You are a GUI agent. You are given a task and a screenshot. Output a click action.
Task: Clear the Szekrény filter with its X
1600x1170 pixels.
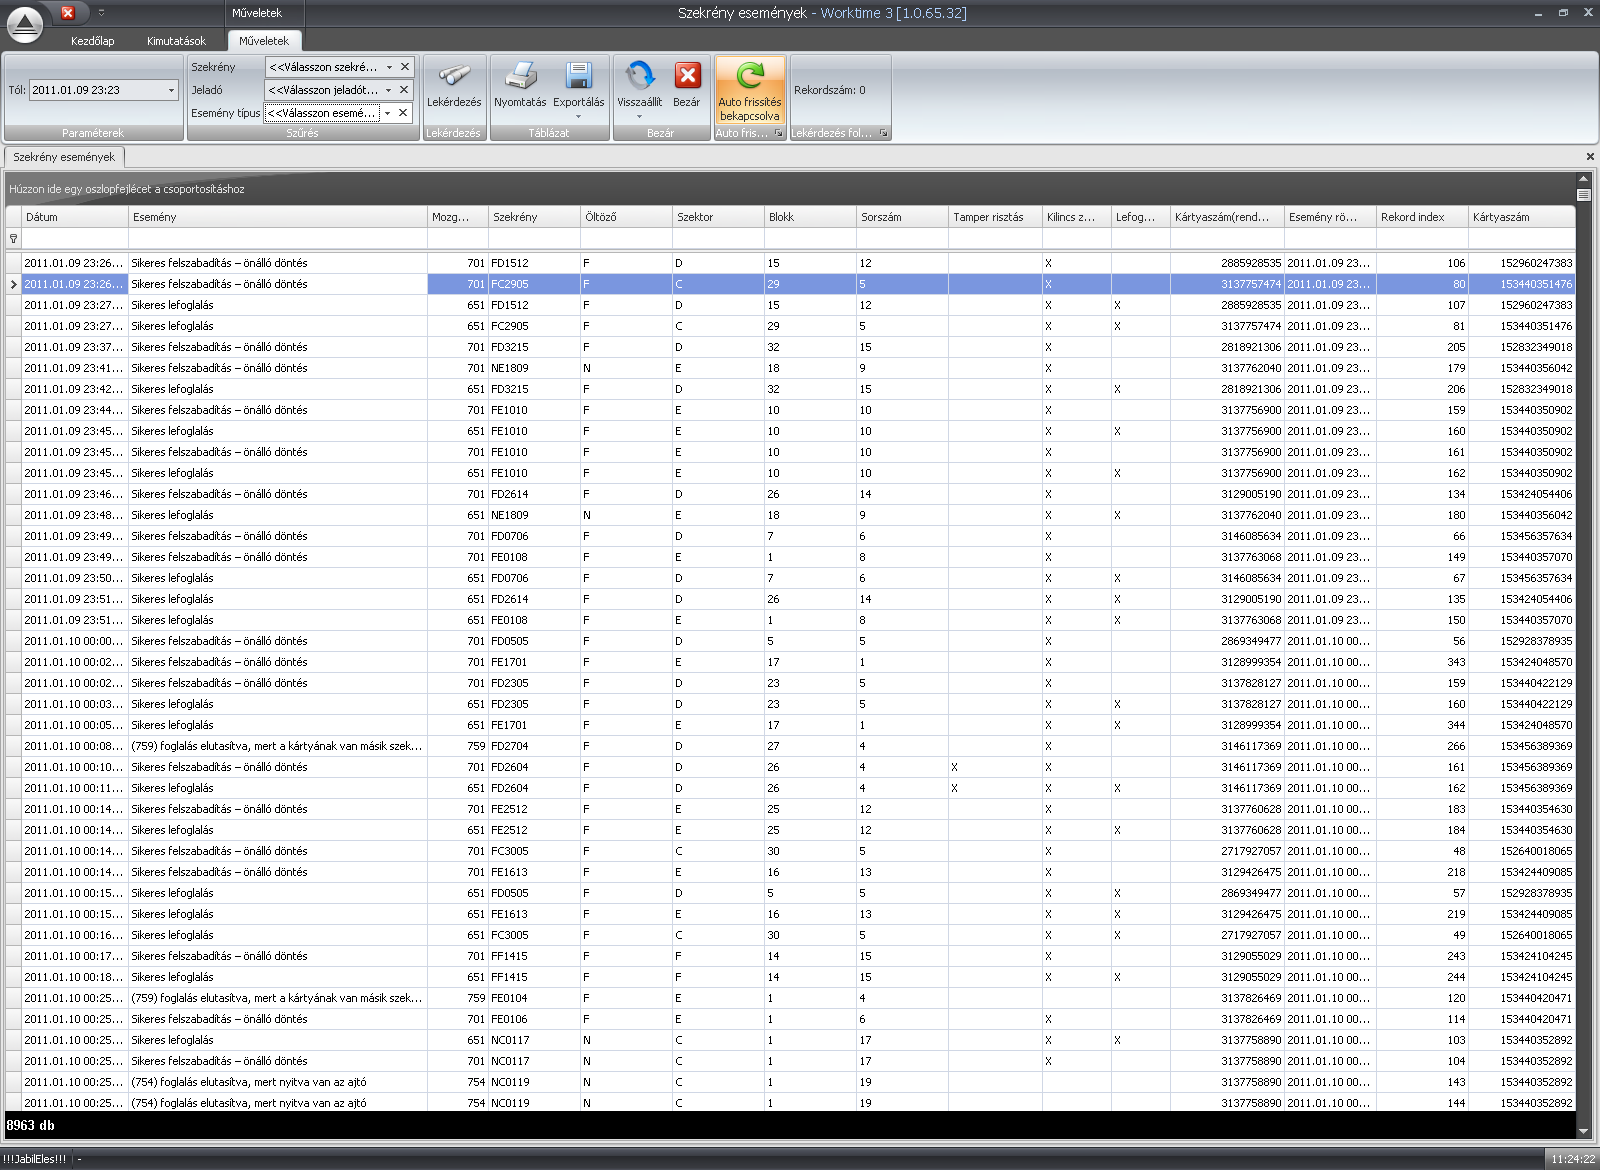pyautogui.click(x=405, y=67)
